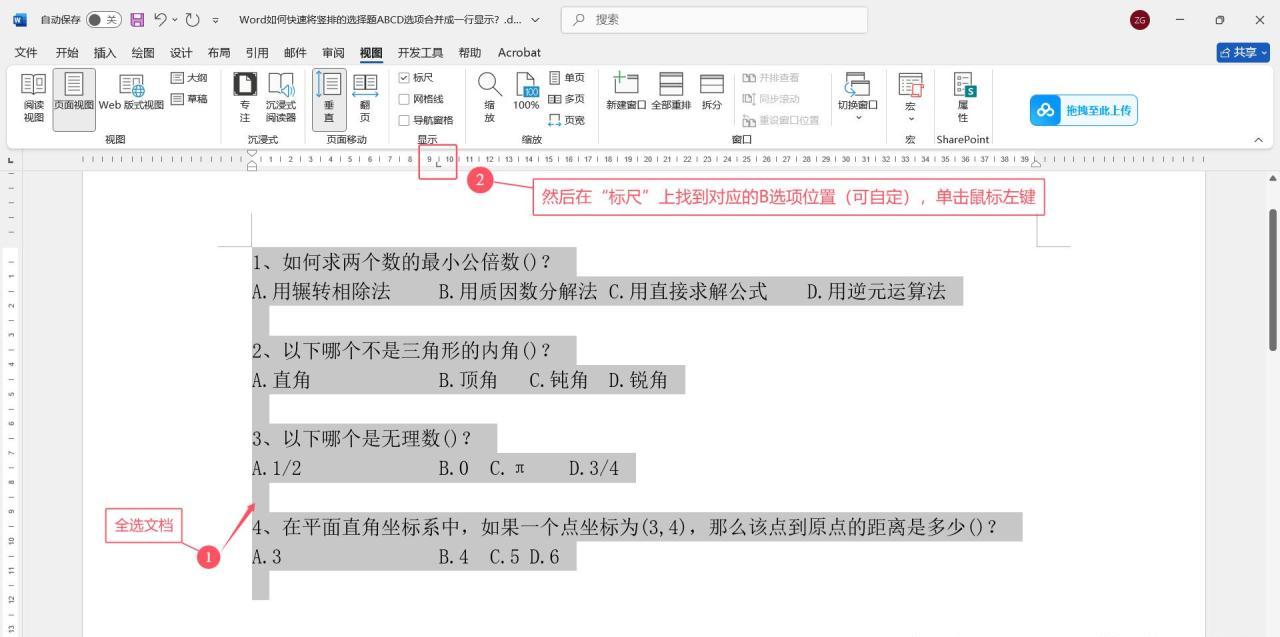Click Arrange All (全部重排)
The image size is (1280, 637).
(x=671, y=92)
